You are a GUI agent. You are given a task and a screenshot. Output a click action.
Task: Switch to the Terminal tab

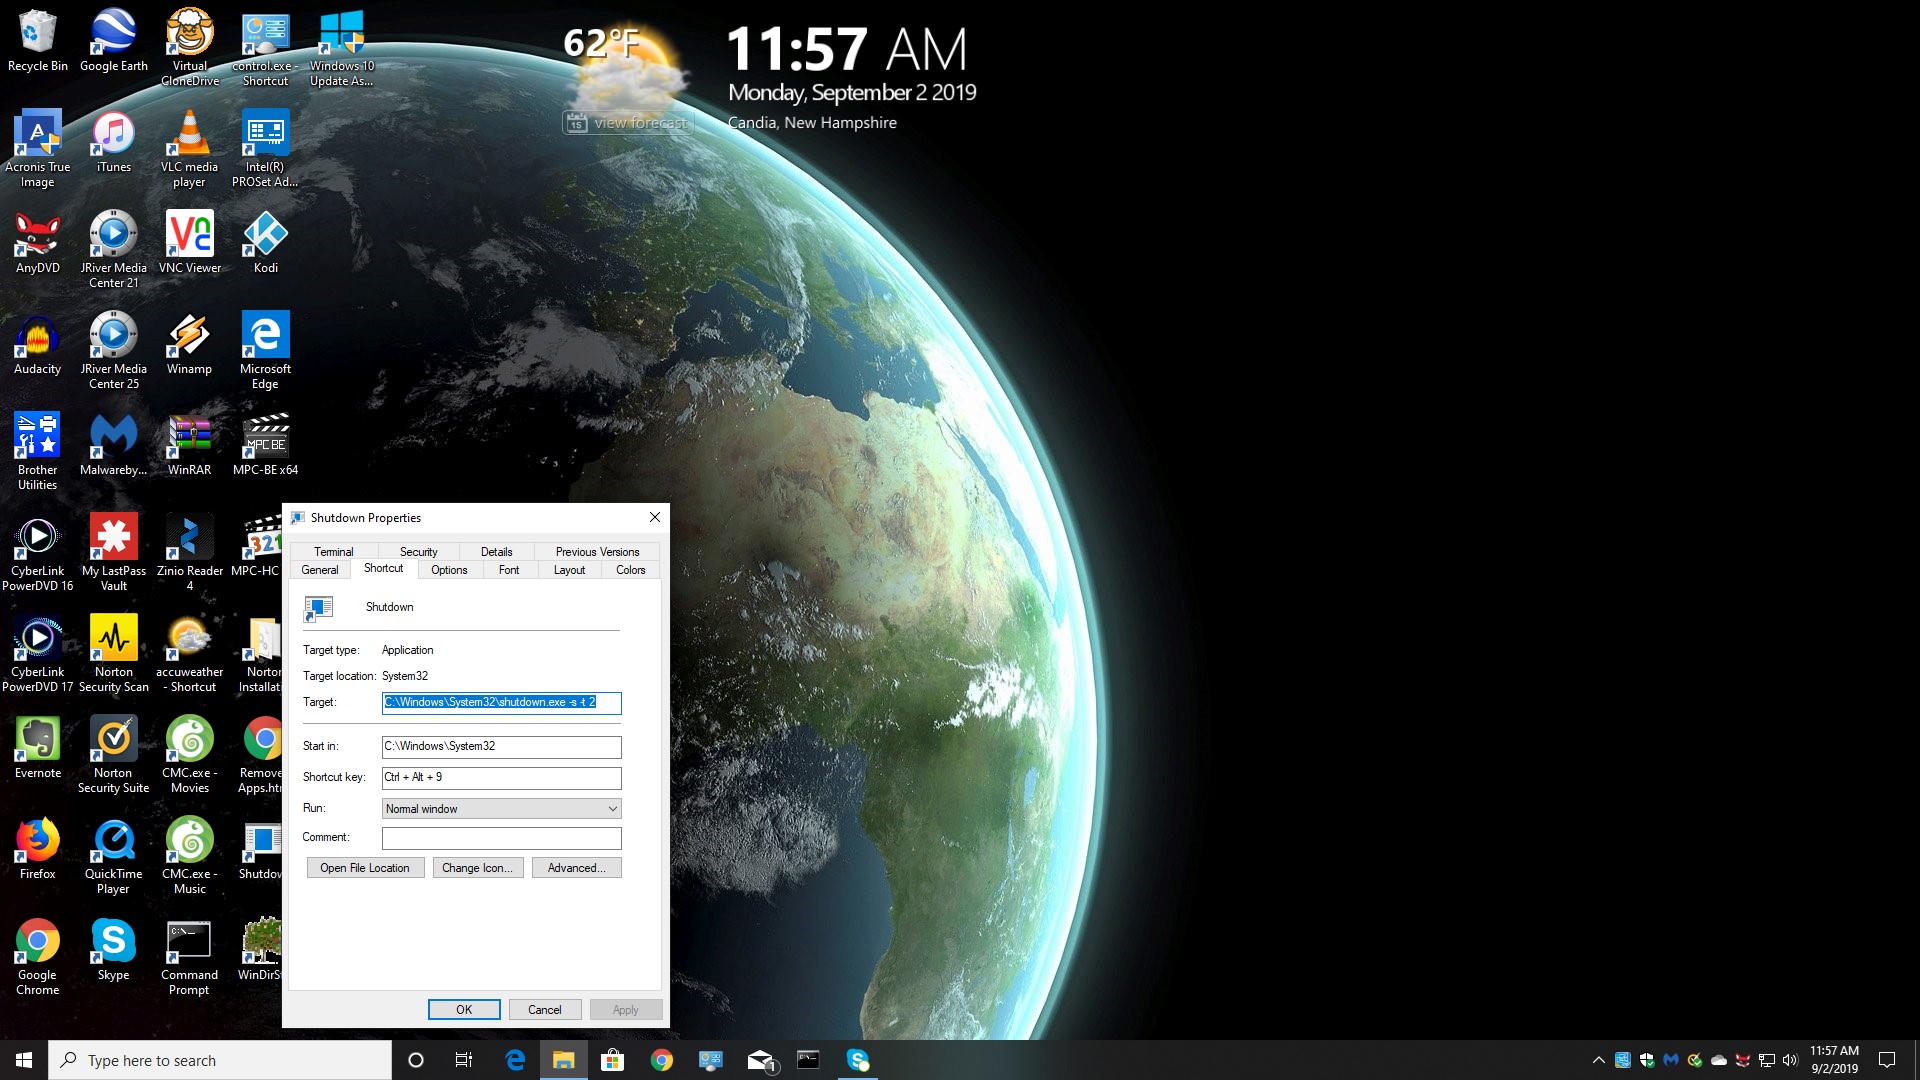click(334, 551)
